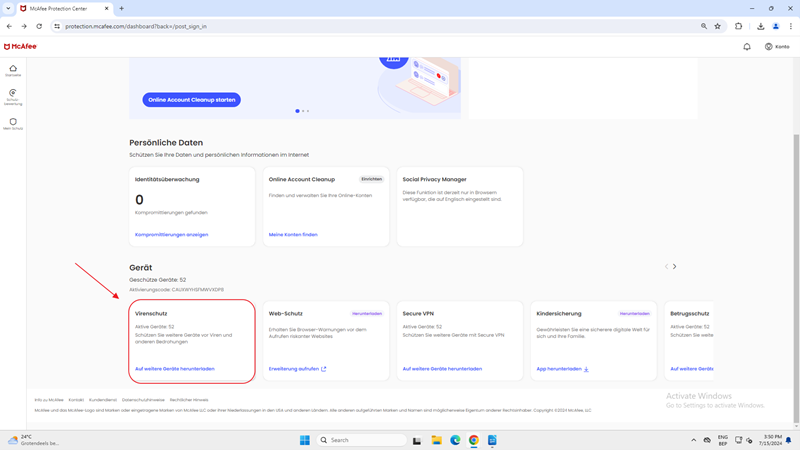Open the Betrugsschutz download link
This screenshot has width=800, height=450.
click(x=692, y=369)
